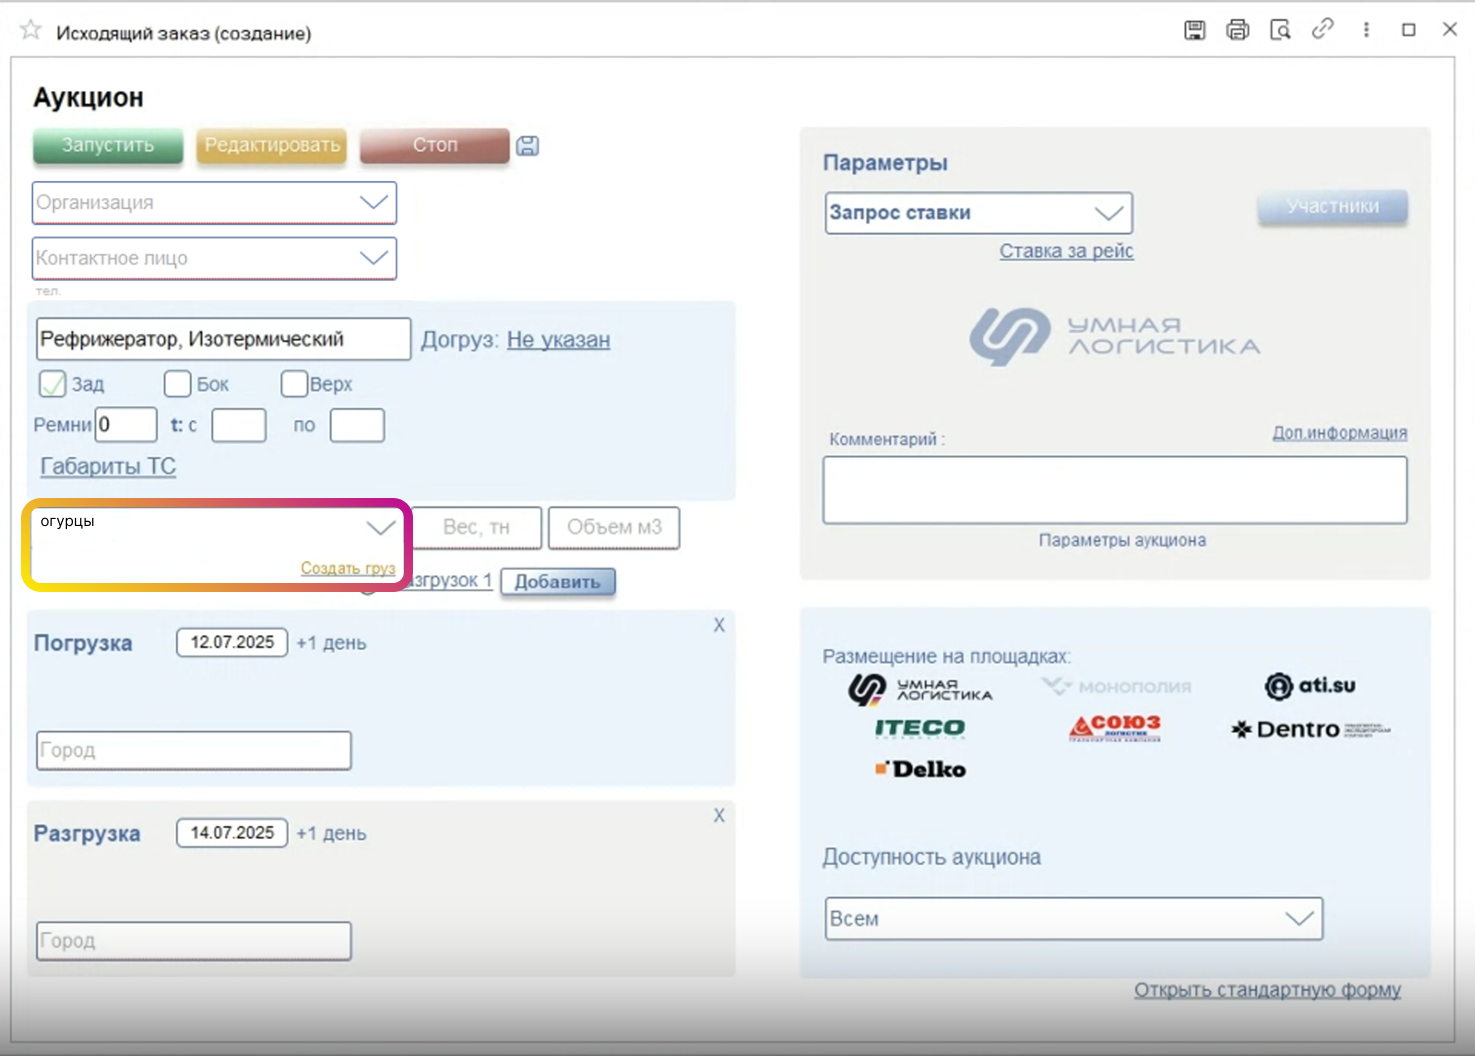The image size is (1475, 1056).
Task: Click the Добавить button
Action: coord(558,582)
